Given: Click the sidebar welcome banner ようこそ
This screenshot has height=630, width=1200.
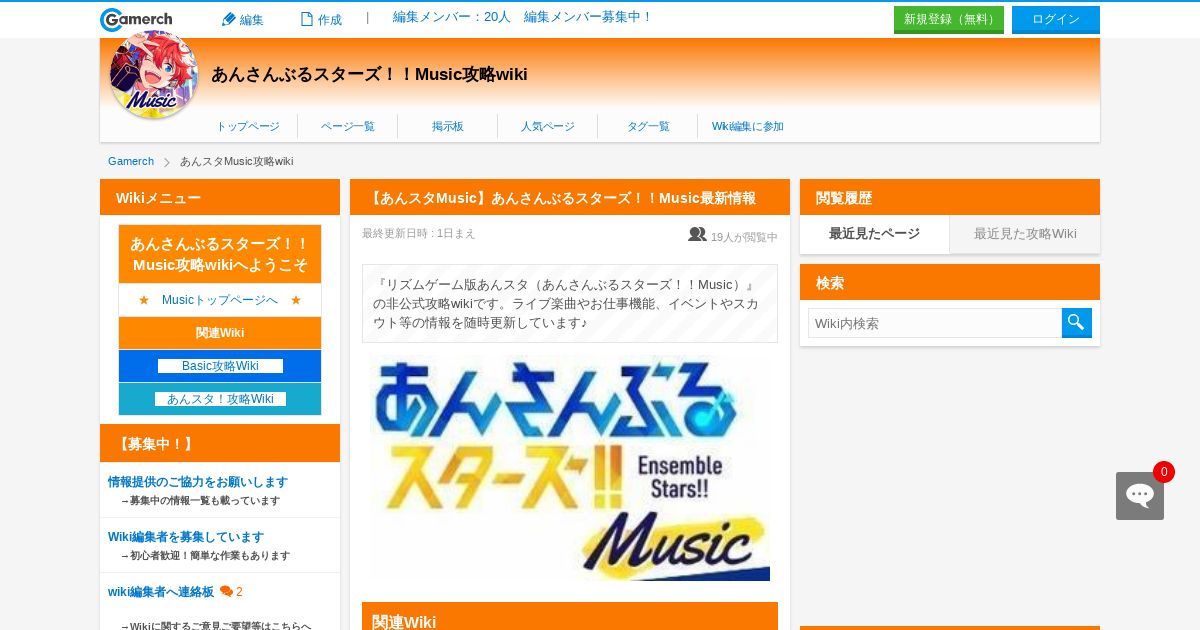Looking at the screenshot, I should click(x=220, y=254).
